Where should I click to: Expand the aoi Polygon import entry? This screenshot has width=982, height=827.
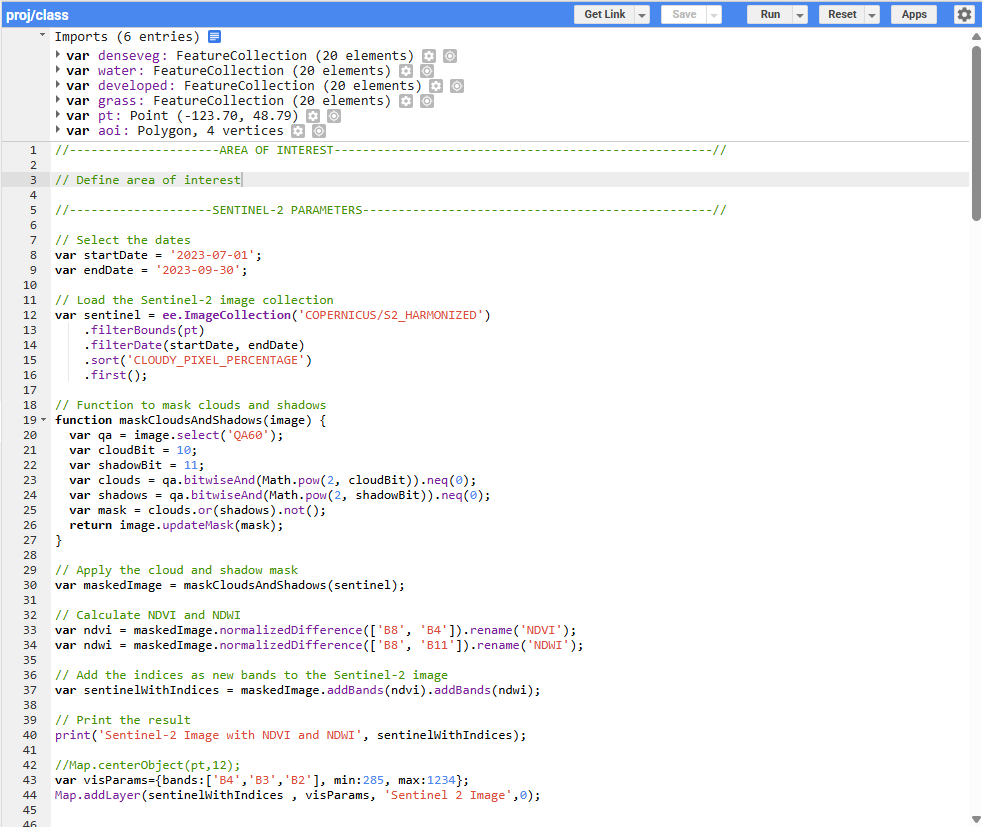58,130
